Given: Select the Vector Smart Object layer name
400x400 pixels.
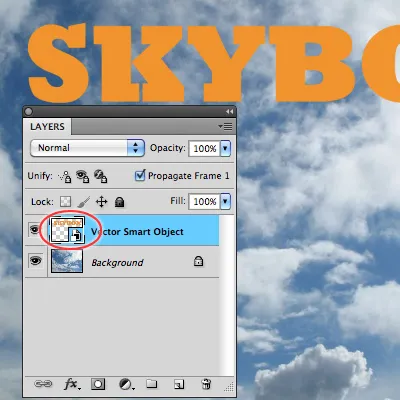Looking at the screenshot, I should pyautogui.click(x=137, y=232).
